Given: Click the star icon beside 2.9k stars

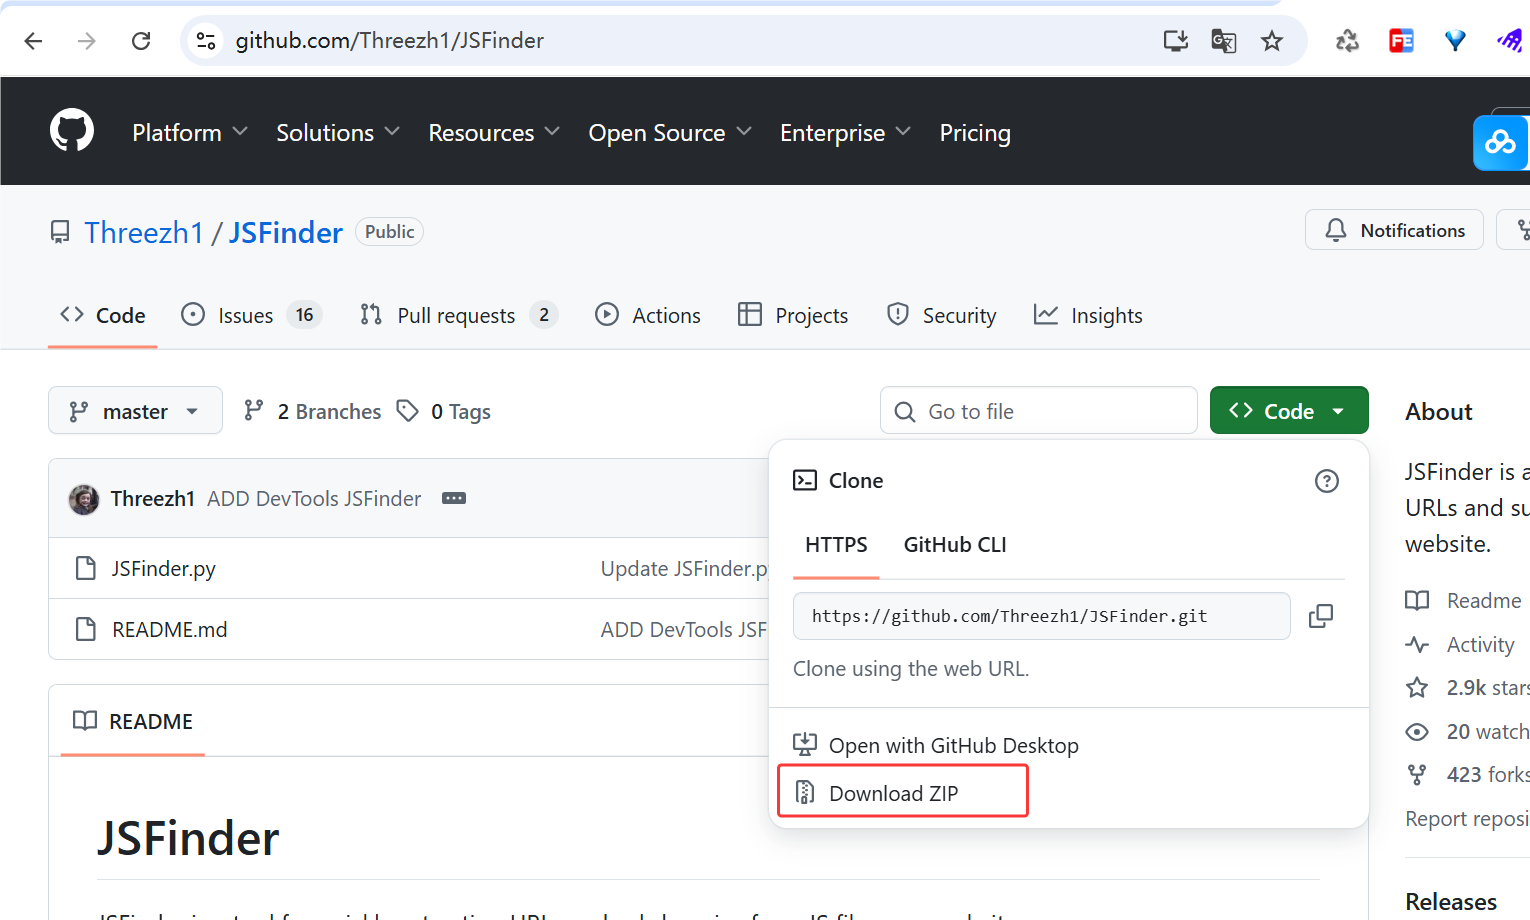Looking at the screenshot, I should pyautogui.click(x=1417, y=688).
